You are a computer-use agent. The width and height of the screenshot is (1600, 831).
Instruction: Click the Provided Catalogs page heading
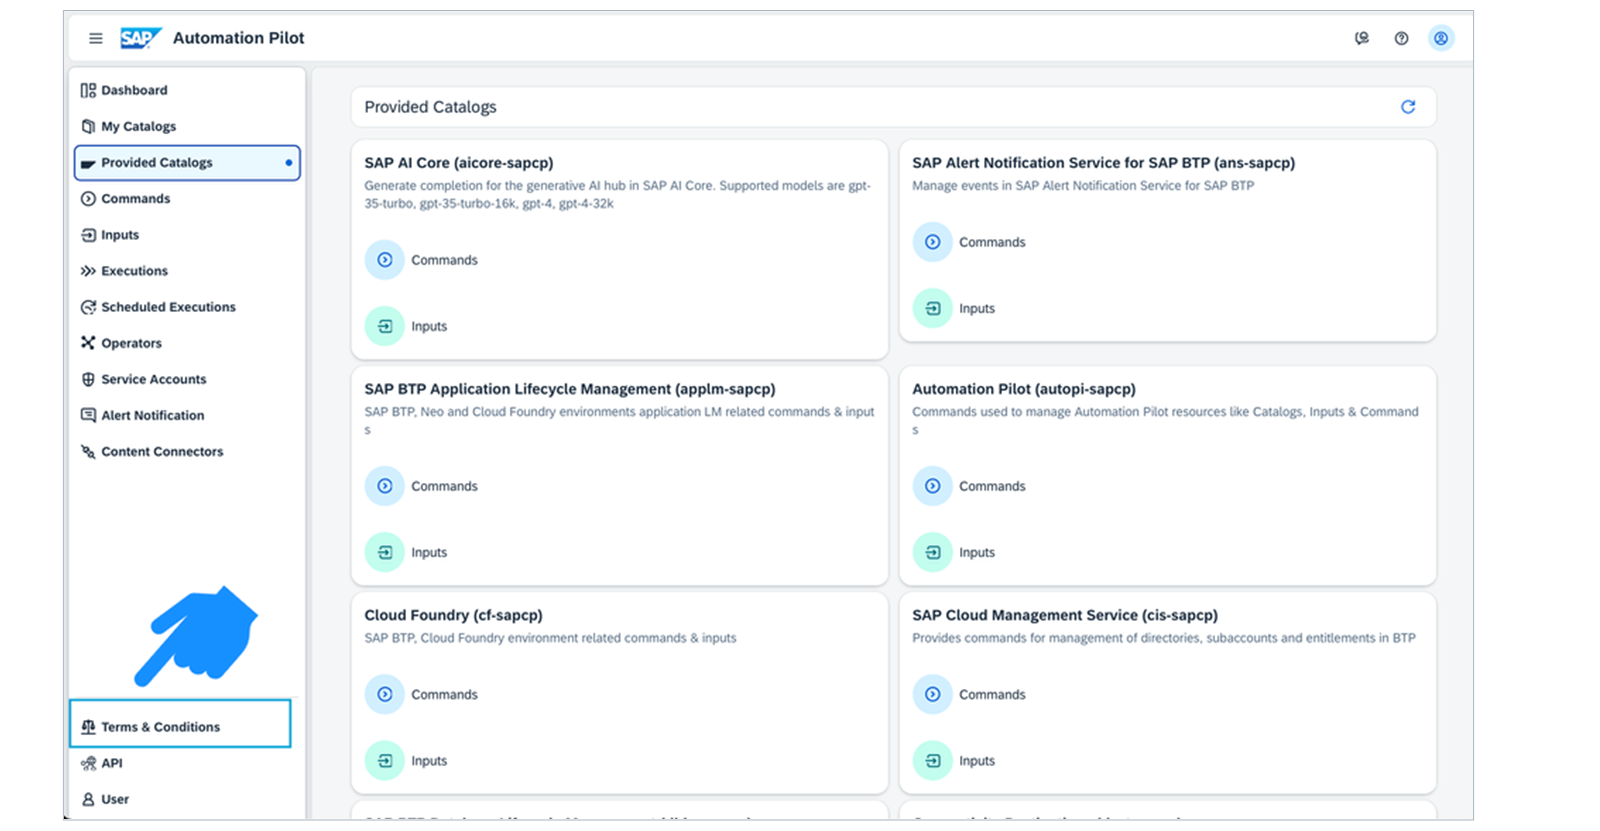[x=430, y=107]
